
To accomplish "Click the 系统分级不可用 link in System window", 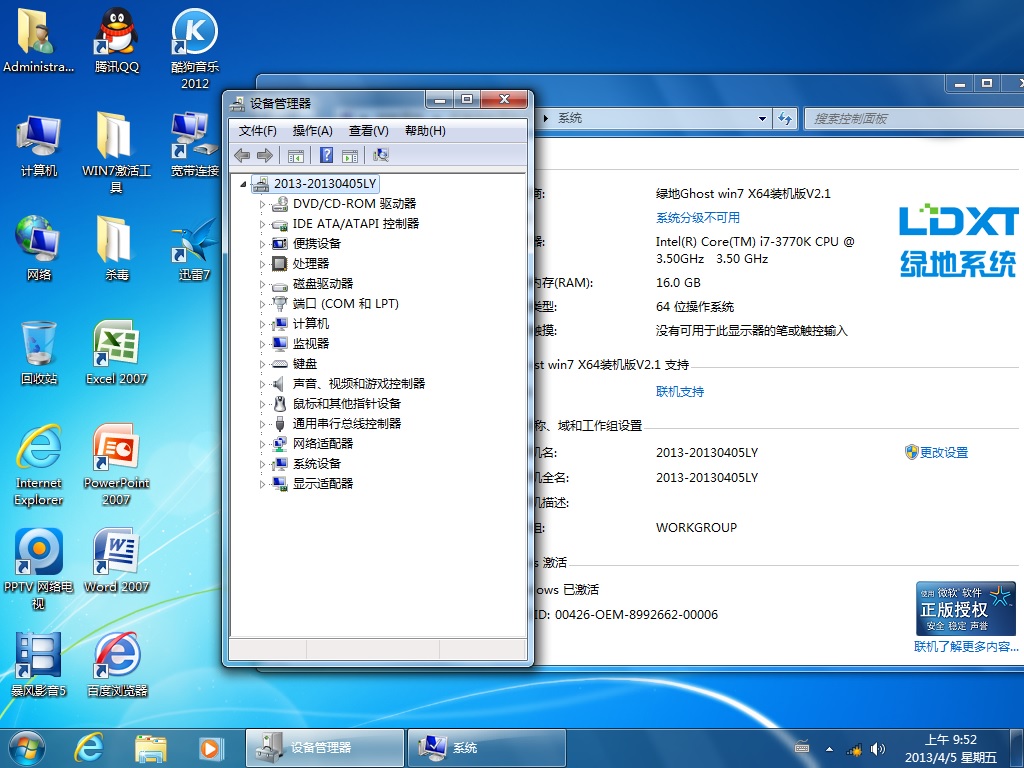I will point(697,217).
